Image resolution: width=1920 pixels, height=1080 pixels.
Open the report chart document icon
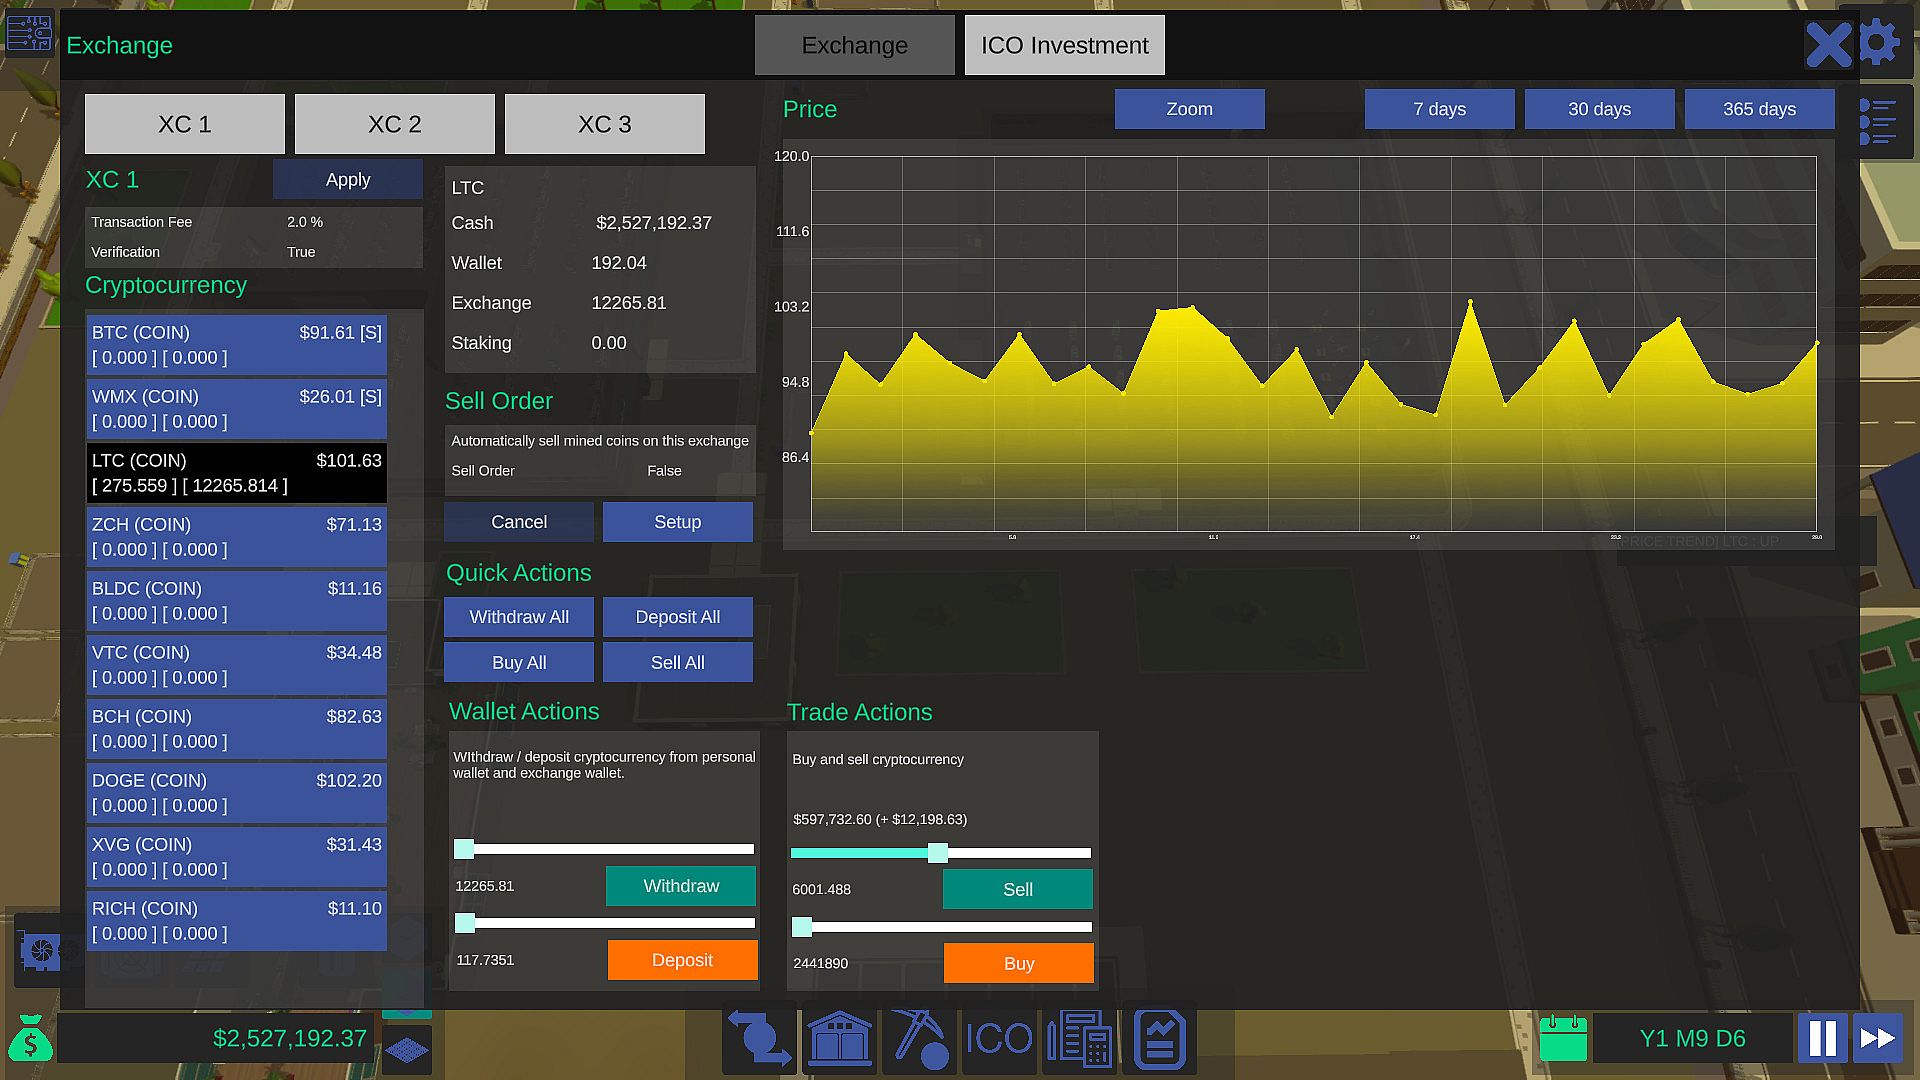pos(1159,1039)
